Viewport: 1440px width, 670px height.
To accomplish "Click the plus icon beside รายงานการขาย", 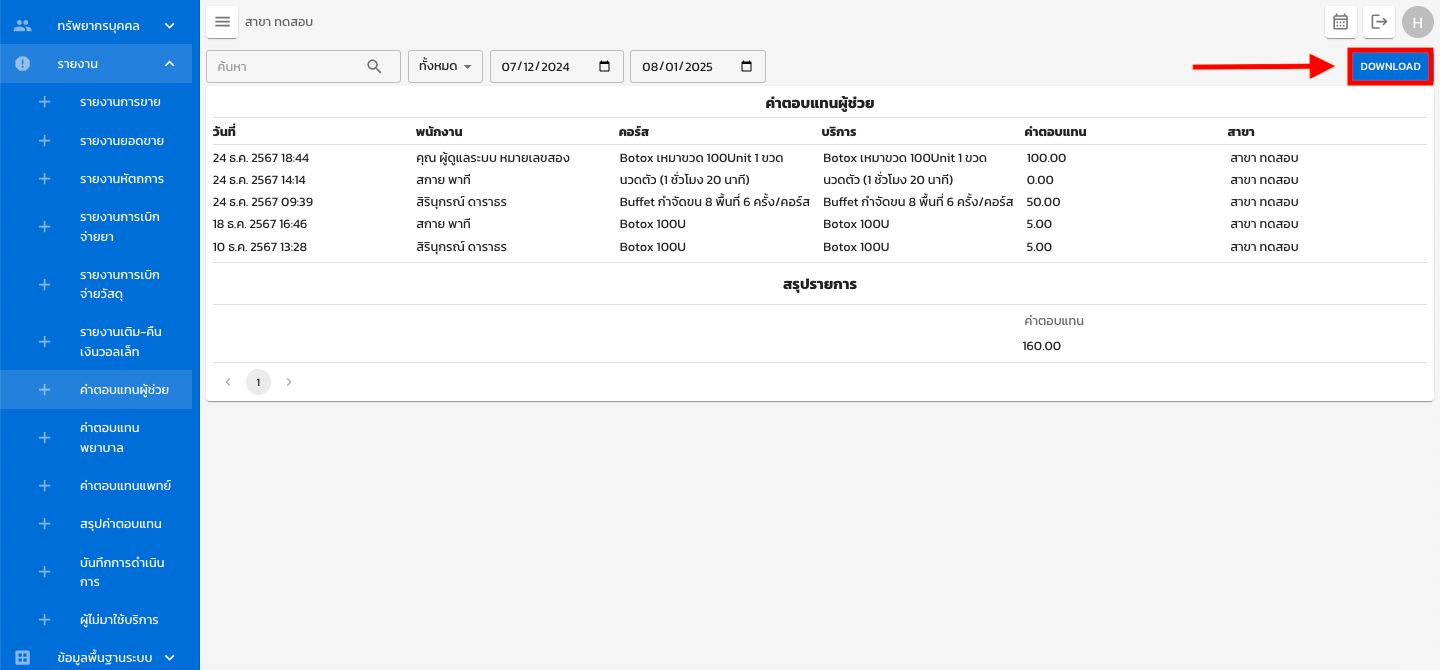I will pos(44,102).
